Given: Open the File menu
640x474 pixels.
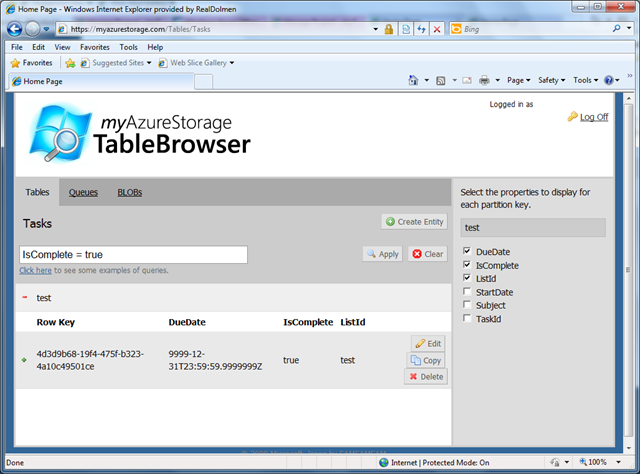Looking at the screenshot, I should pyautogui.click(x=17, y=47).
